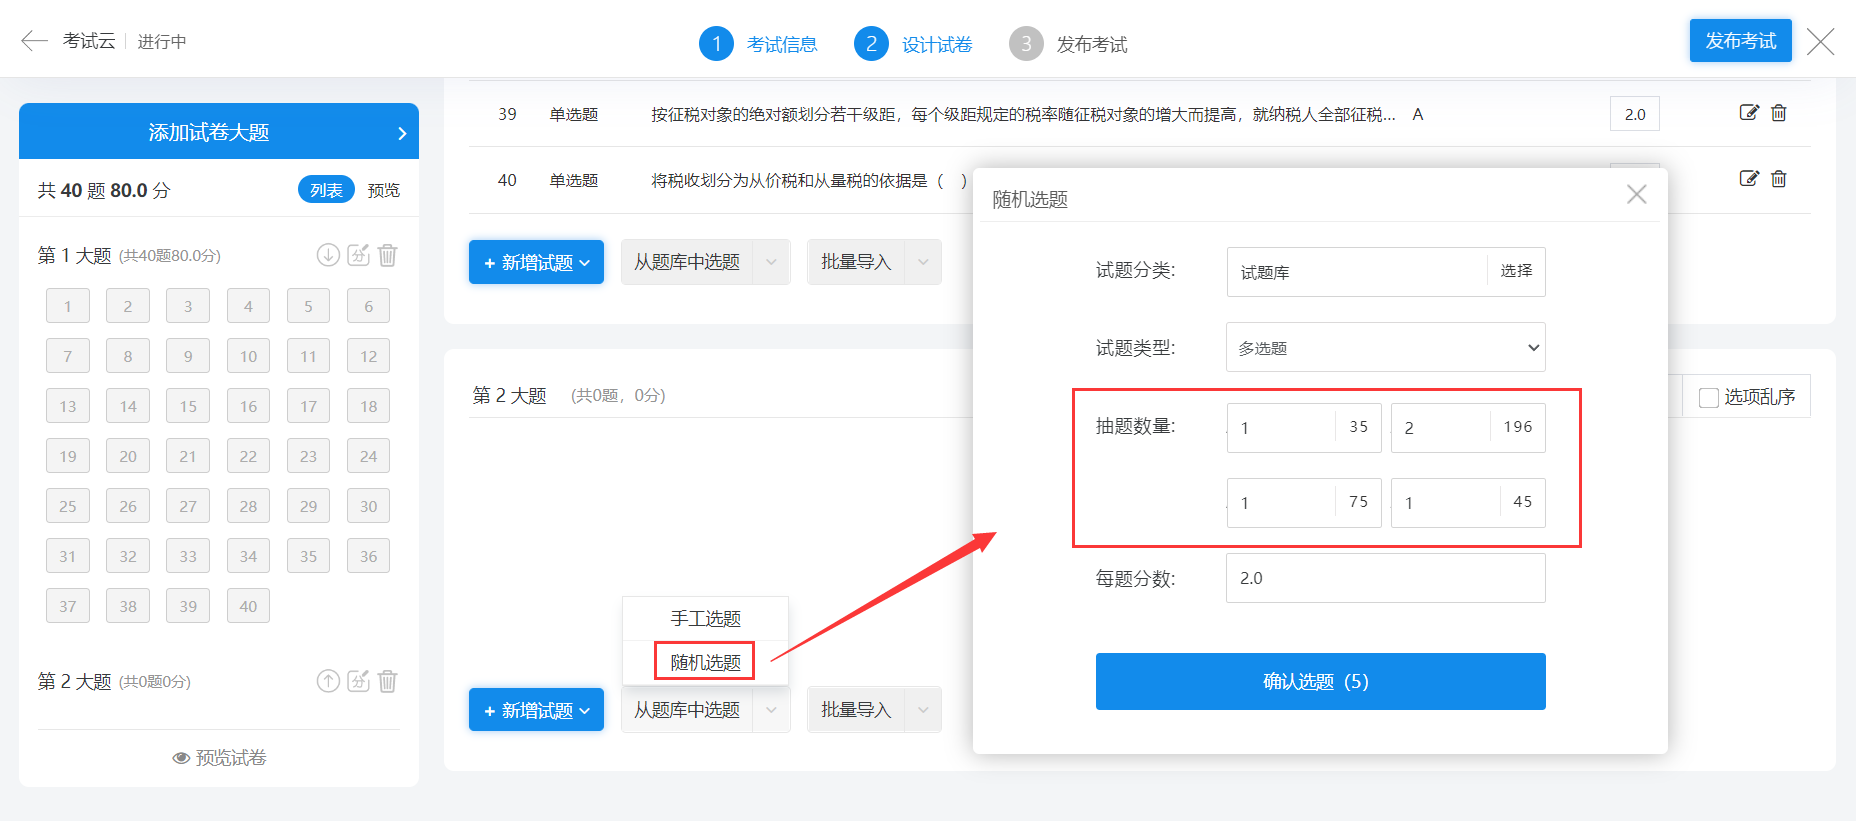The height and width of the screenshot is (821, 1856).
Task: Switch to 列表 view toggle
Action: (x=326, y=190)
